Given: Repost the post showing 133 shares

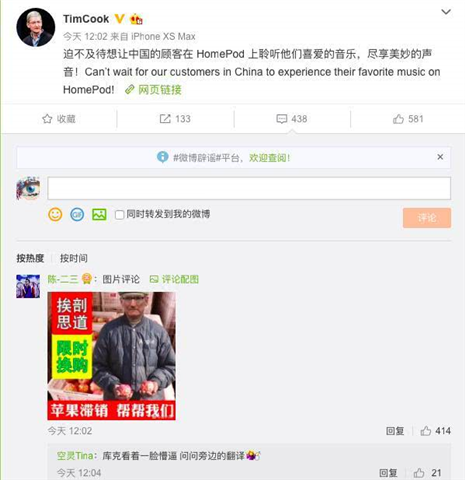Looking at the screenshot, I should click(175, 119).
